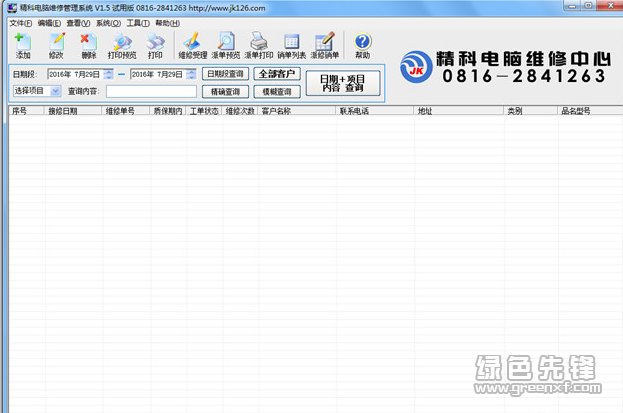The width and height of the screenshot is (623, 413).
Task: Click the 日期段查询 button
Action: [x=225, y=74]
